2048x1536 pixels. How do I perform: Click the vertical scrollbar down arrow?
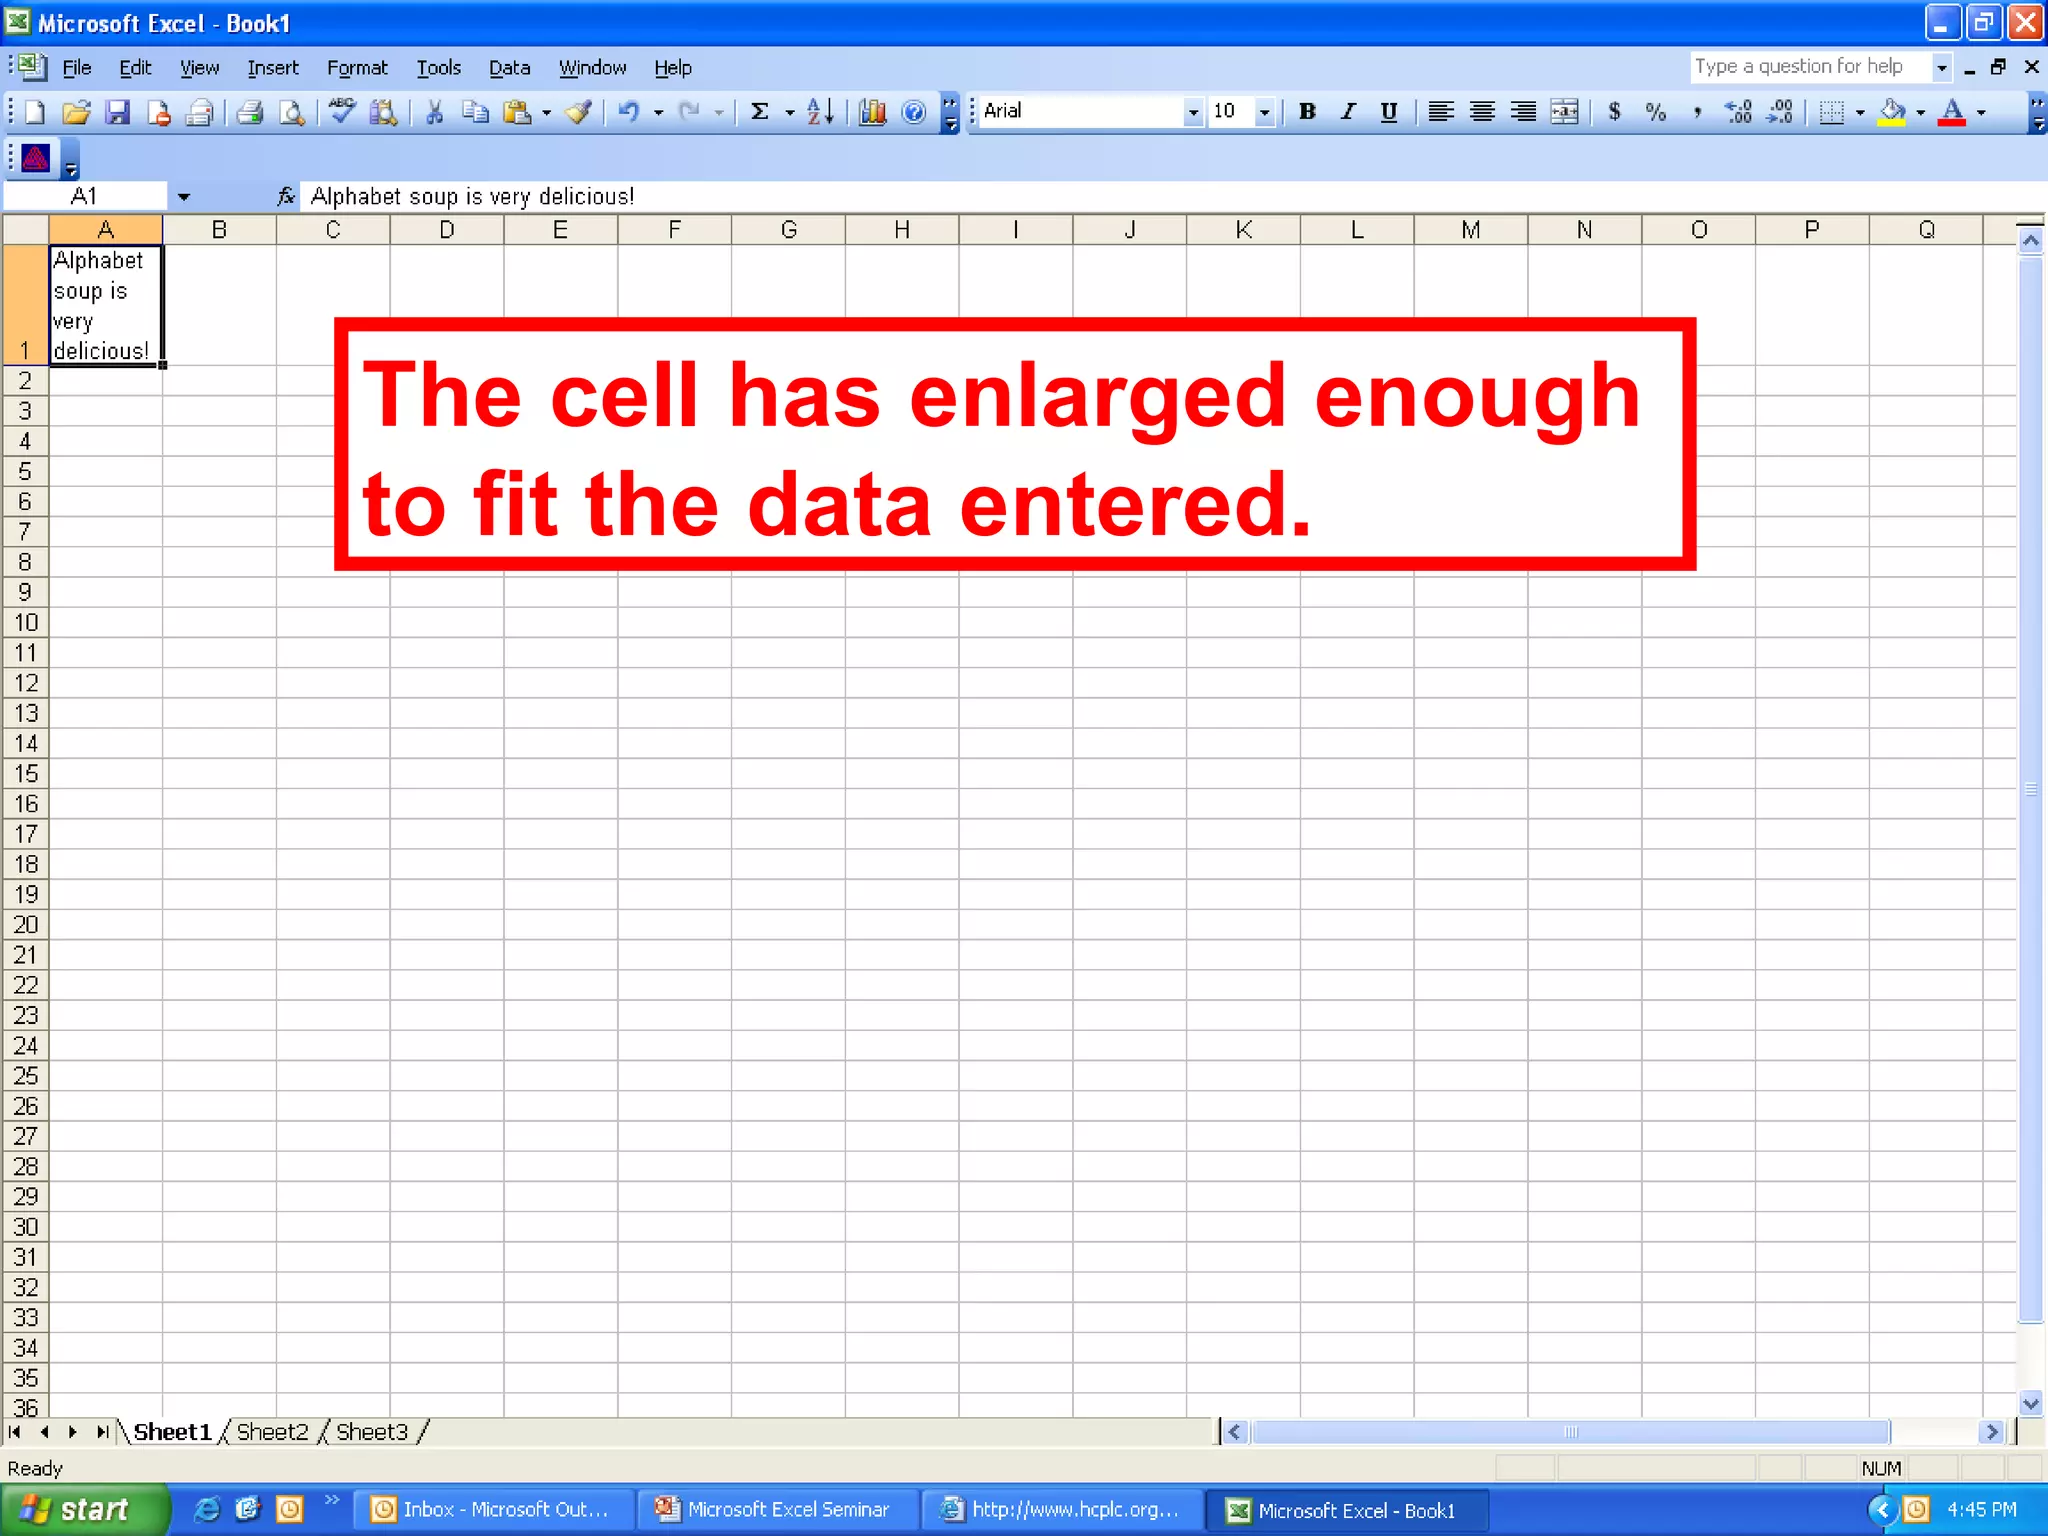pos(2030,1403)
